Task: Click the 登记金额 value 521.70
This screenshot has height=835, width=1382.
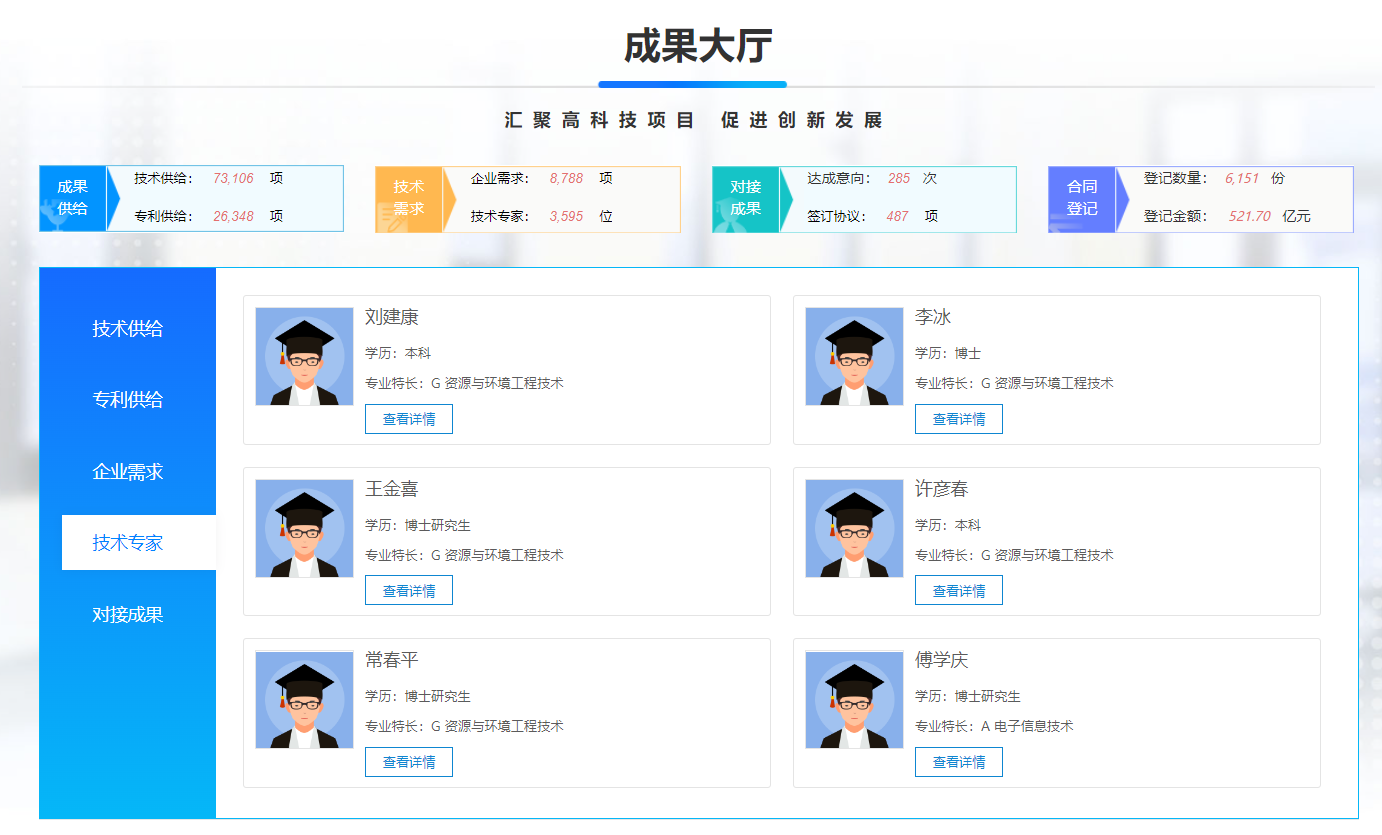Action: coord(1250,216)
